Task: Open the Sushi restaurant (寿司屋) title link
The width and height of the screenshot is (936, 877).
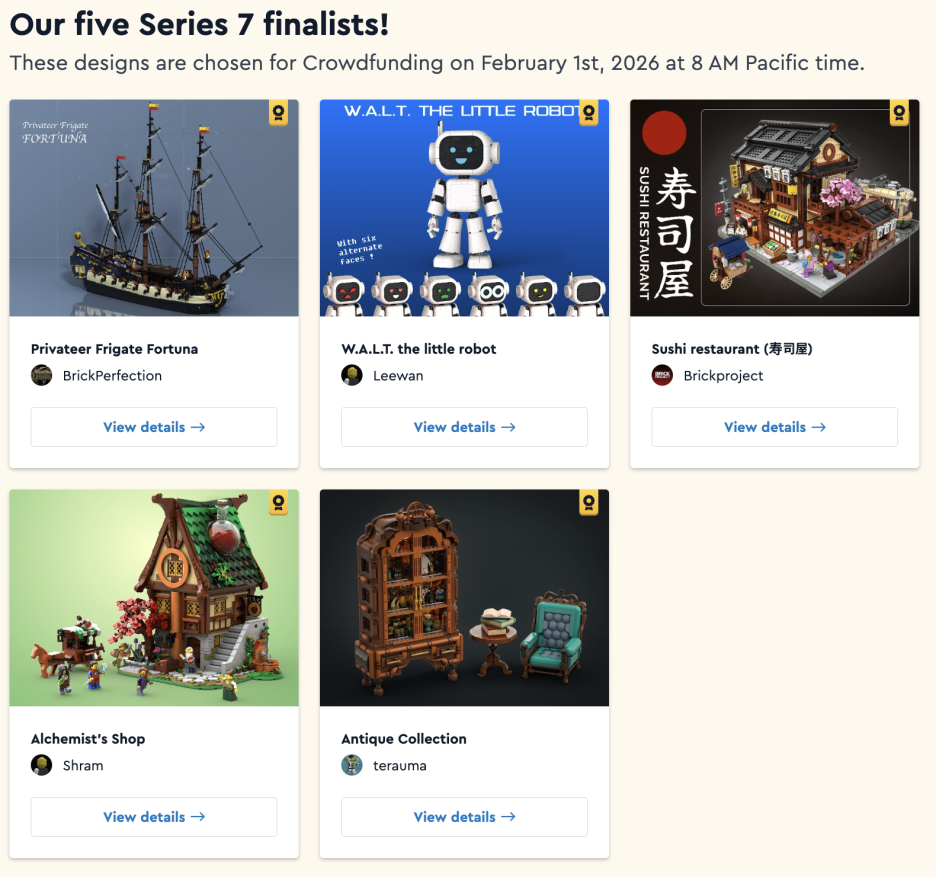Action: 732,349
